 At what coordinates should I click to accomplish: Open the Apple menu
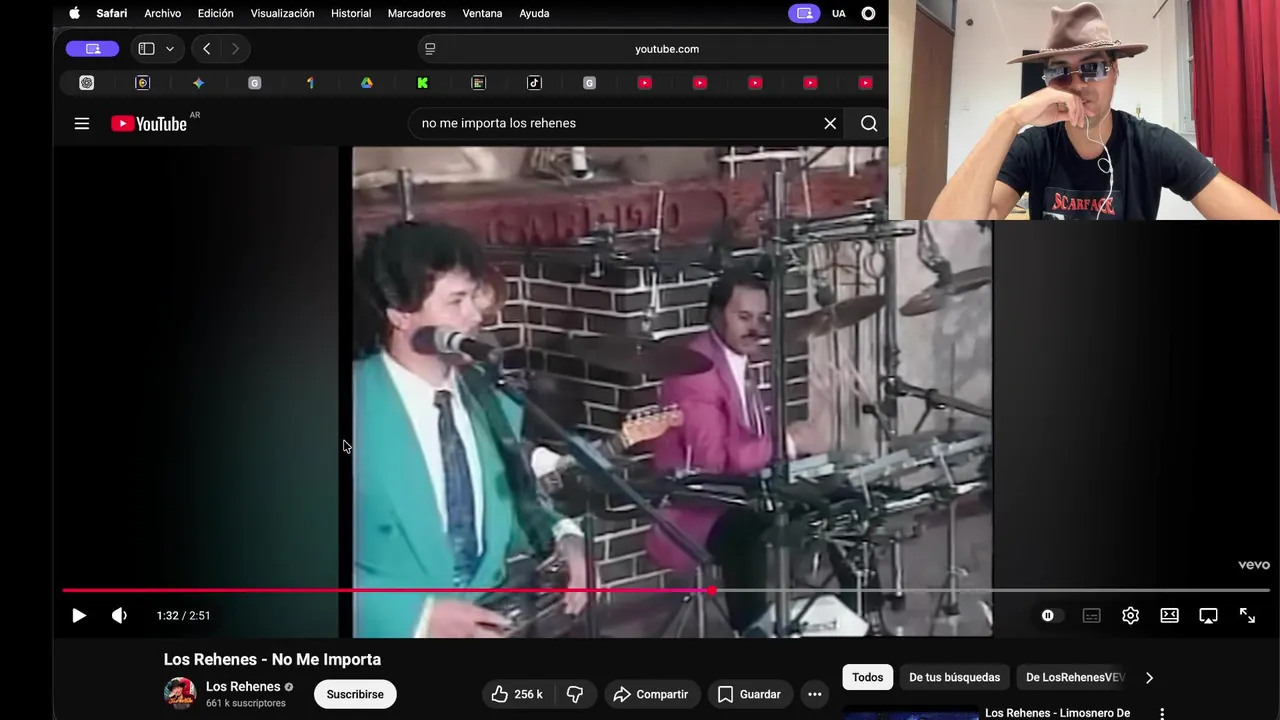click(x=74, y=13)
